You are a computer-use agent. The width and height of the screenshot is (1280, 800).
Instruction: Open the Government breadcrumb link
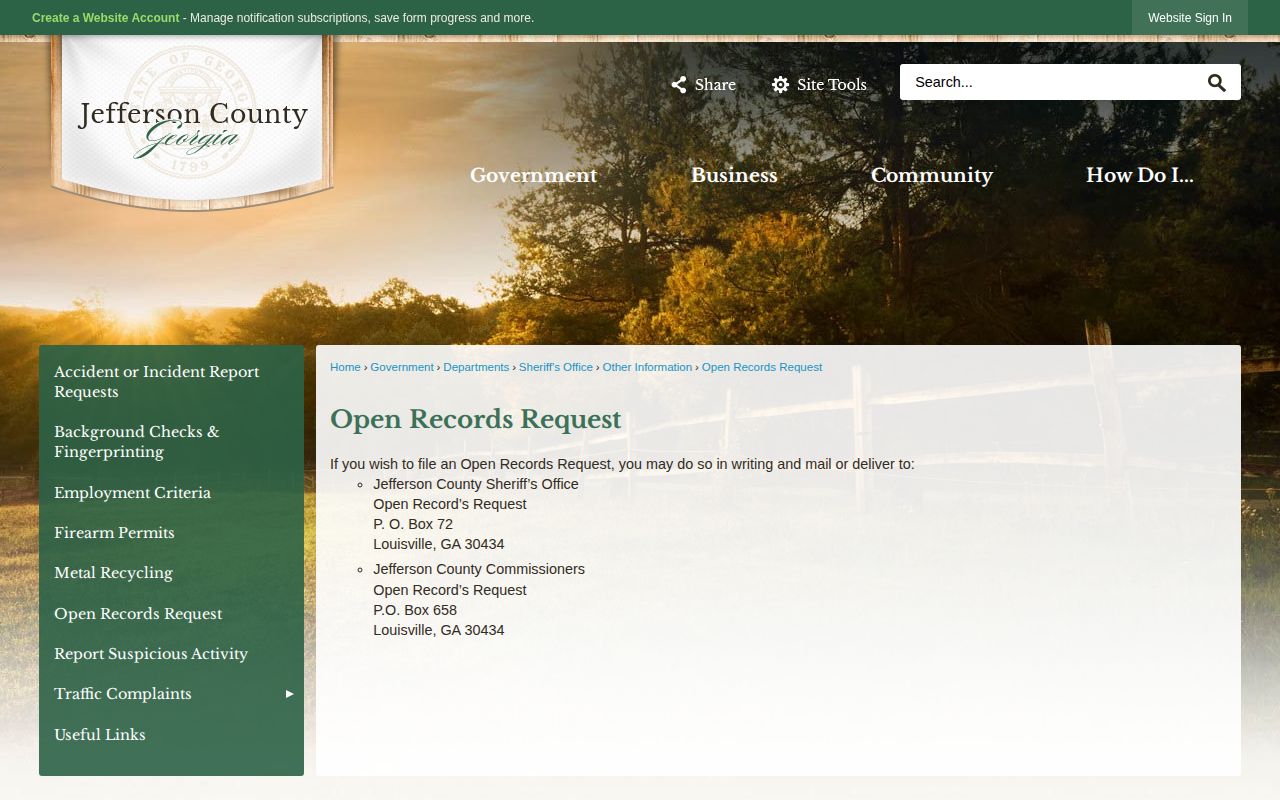click(x=402, y=367)
